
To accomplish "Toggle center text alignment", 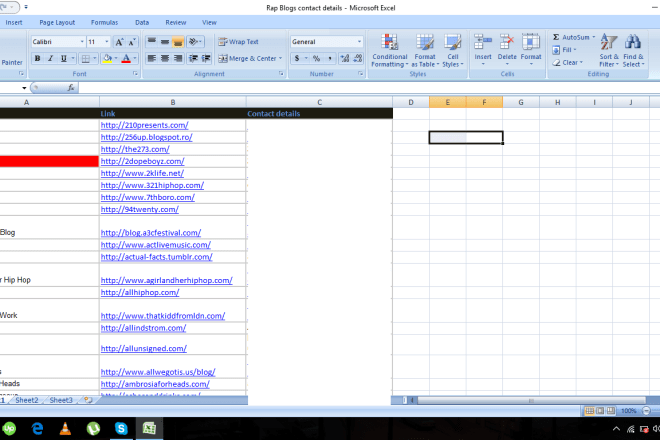I will coord(165,59).
